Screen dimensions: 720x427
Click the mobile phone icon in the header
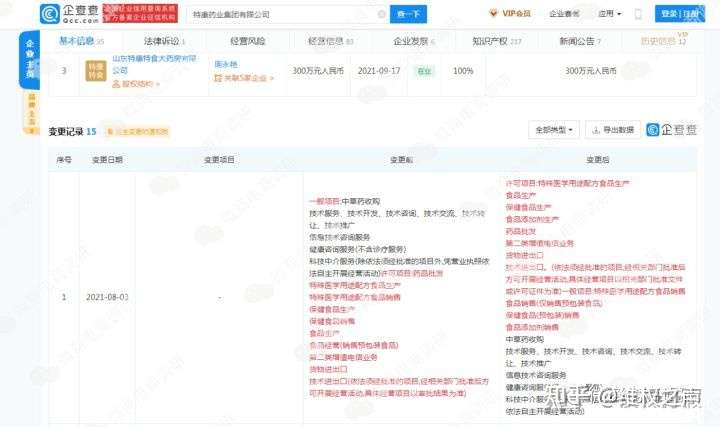(638, 14)
